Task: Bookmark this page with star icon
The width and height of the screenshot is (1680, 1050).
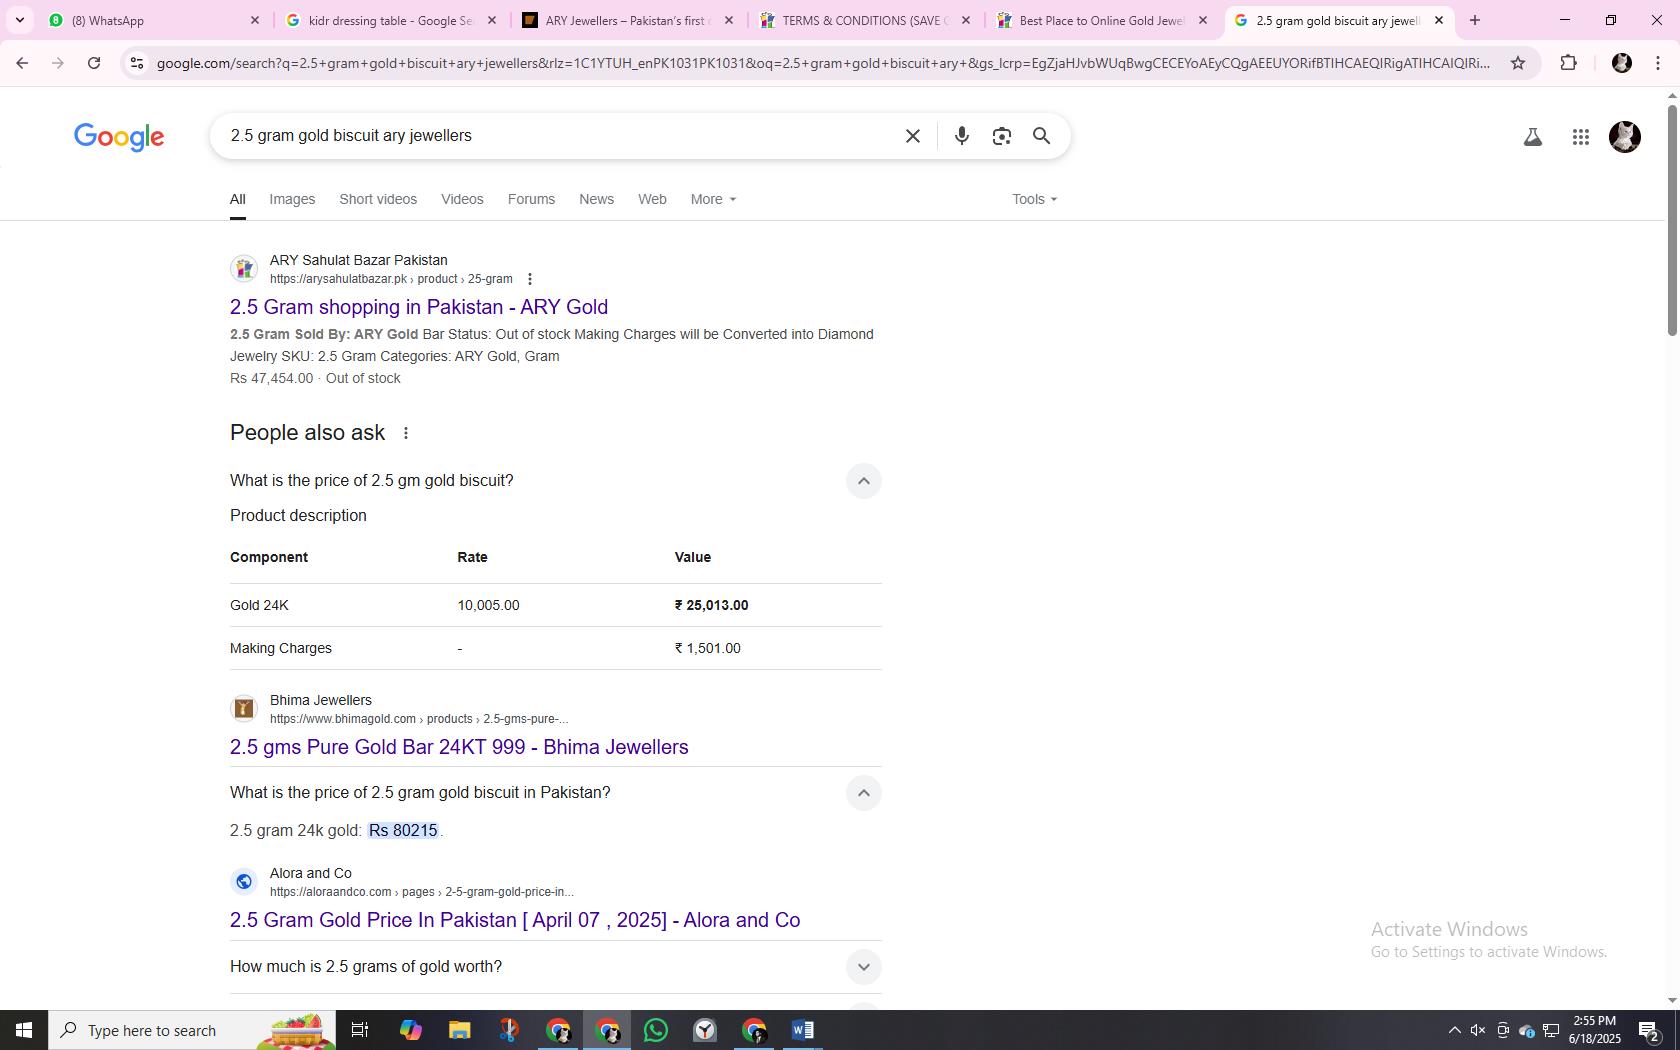Action: click(1517, 63)
